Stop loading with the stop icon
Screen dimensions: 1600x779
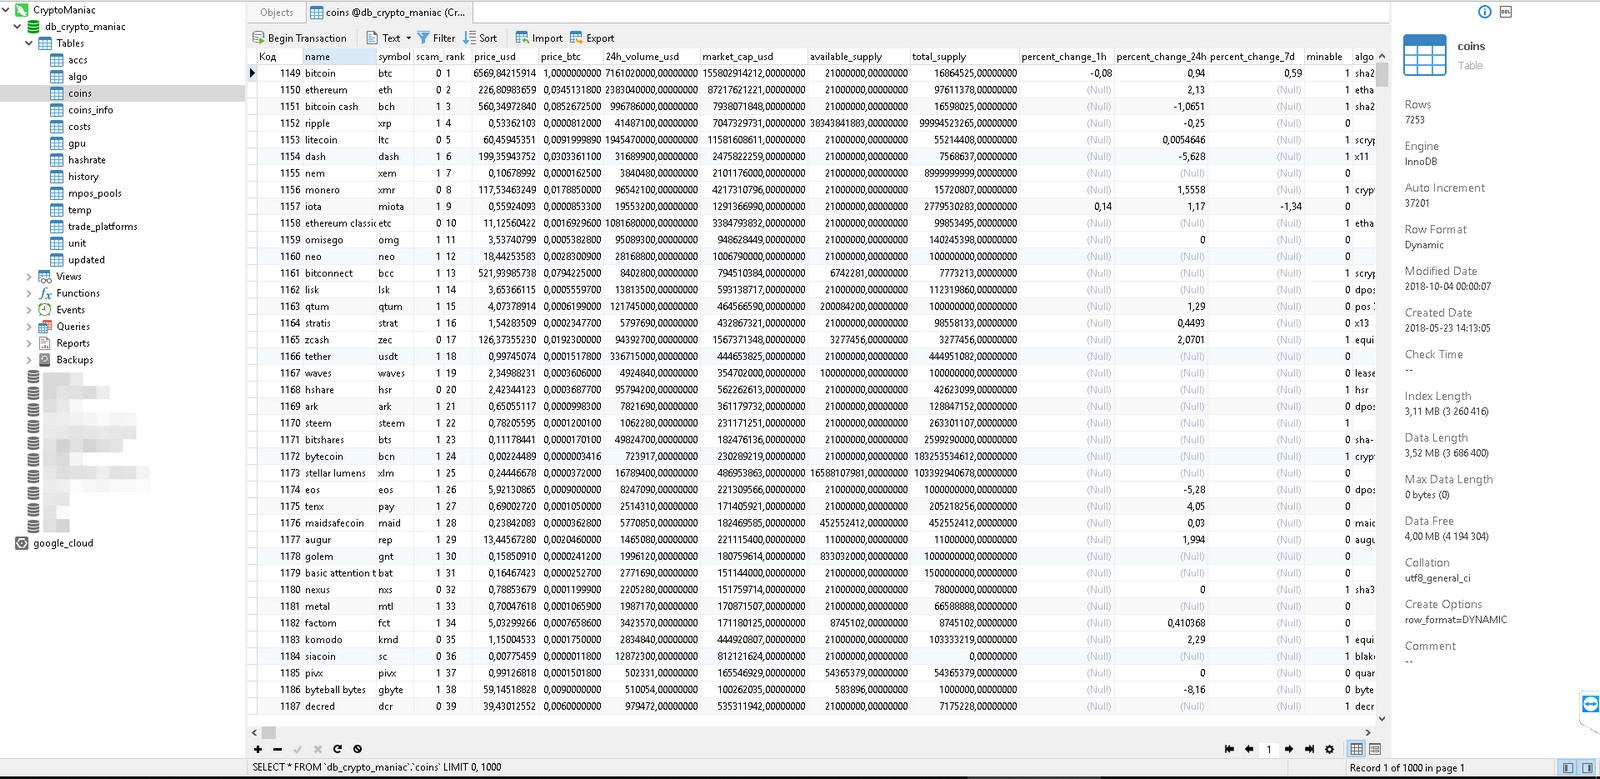point(357,749)
